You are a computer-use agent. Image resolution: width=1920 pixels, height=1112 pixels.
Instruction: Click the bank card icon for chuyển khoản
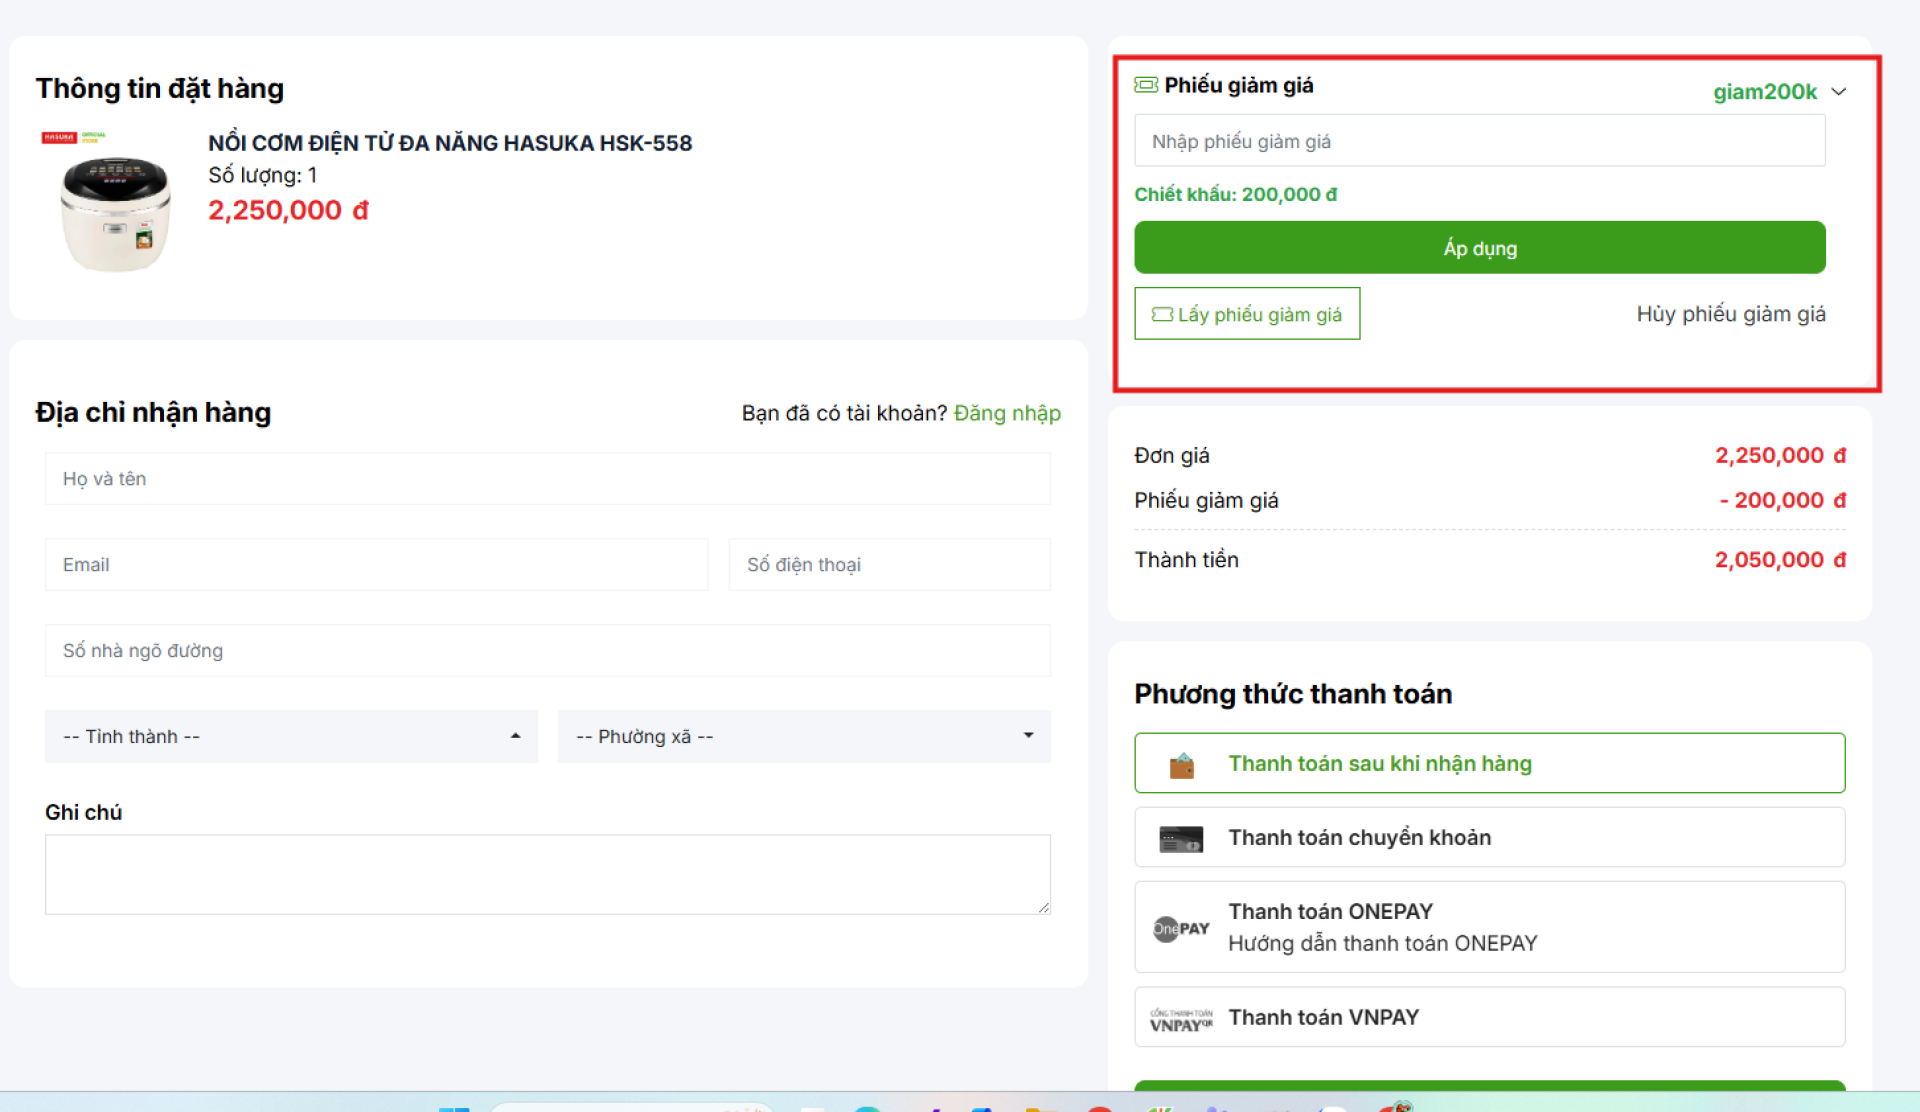pyautogui.click(x=1181, y=839)
